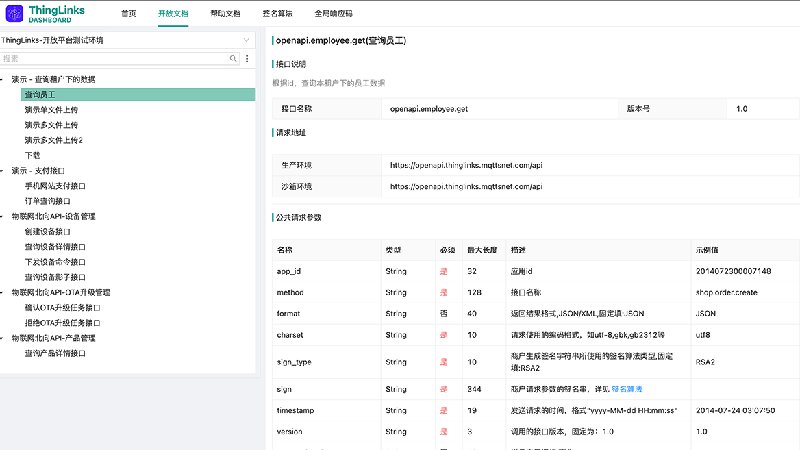Viewport: 800px width, 450px height.
Task: Open the 下载 tree item
Action: click(x=32, y=155)
